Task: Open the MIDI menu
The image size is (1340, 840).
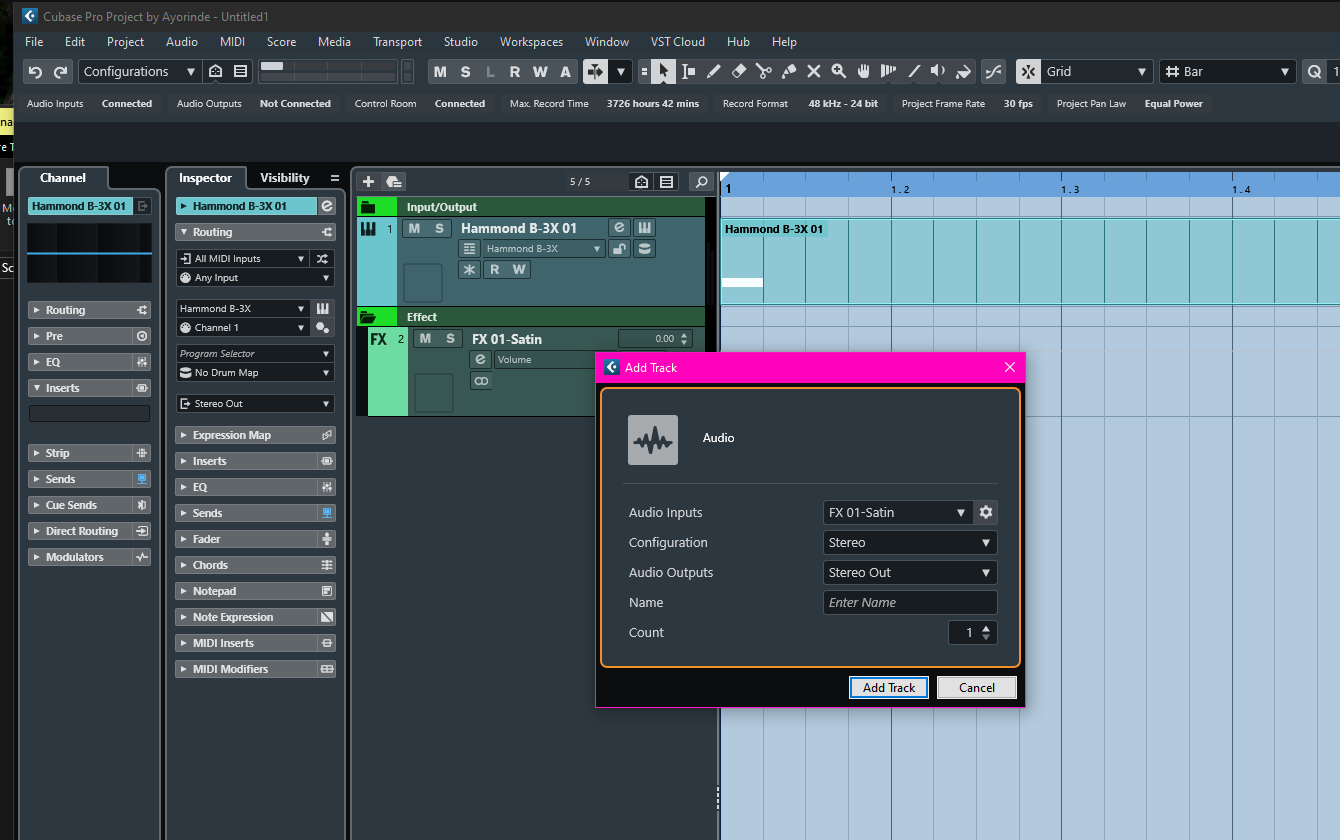Action: (x=234, y=42)
